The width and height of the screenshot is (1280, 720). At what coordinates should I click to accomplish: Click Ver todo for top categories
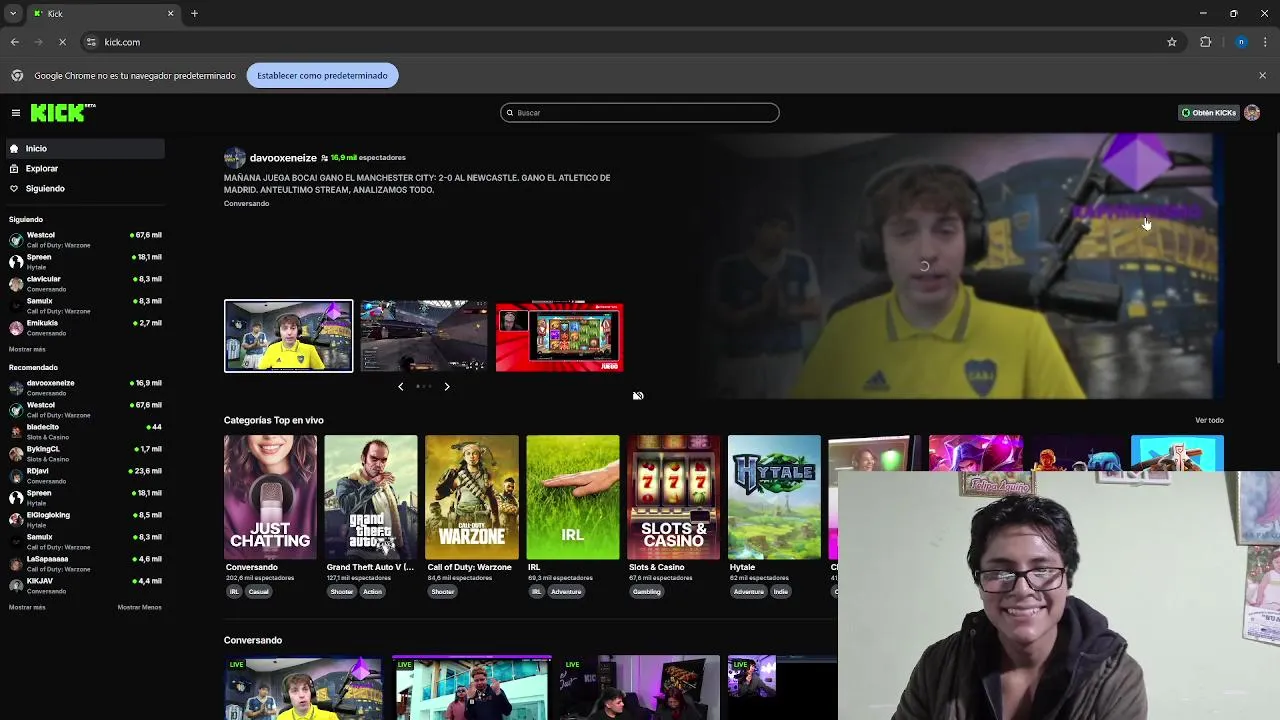click(x=1209, y=421)
